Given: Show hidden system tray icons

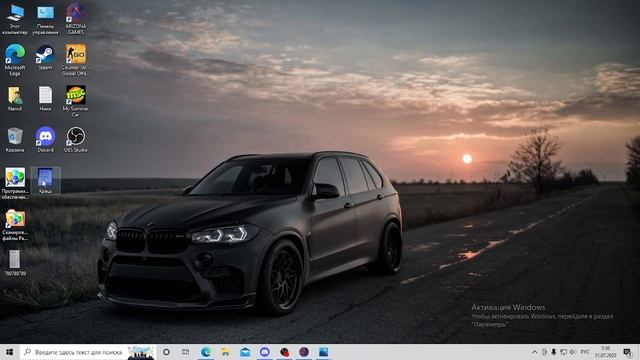Looking at the screenshot, I should 534,352.
